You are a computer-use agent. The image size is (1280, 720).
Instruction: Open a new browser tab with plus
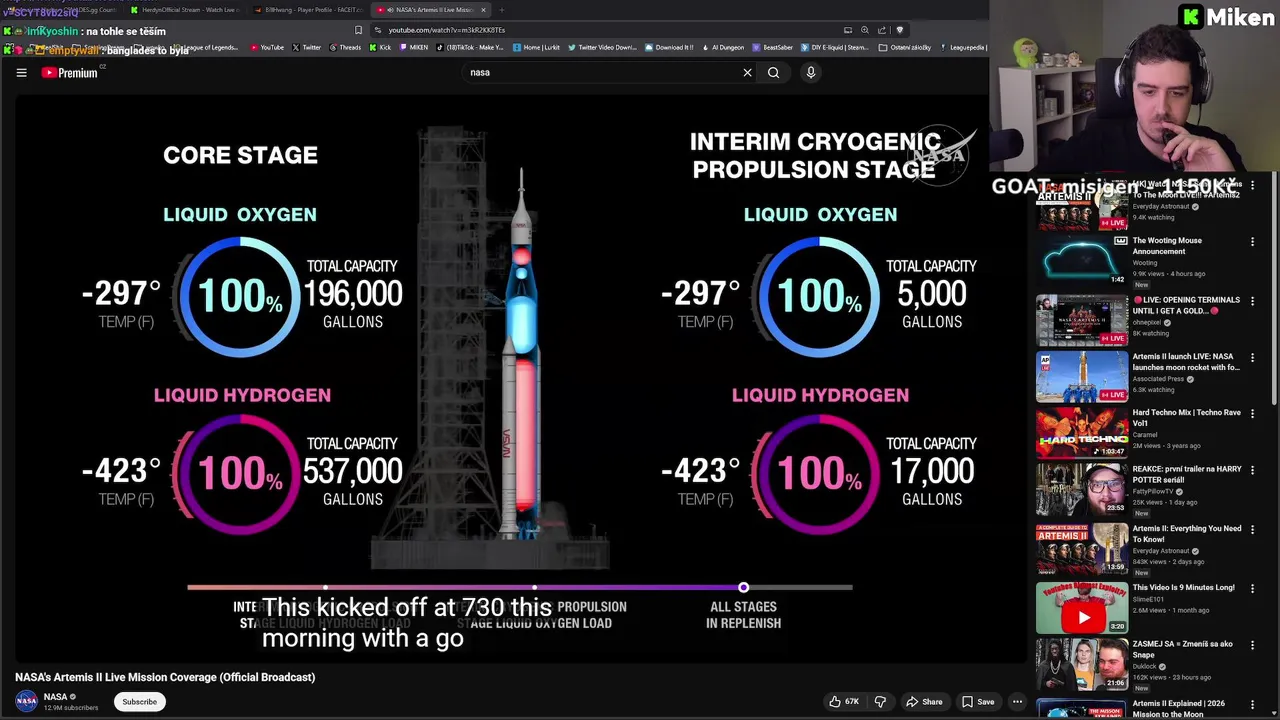502,10
